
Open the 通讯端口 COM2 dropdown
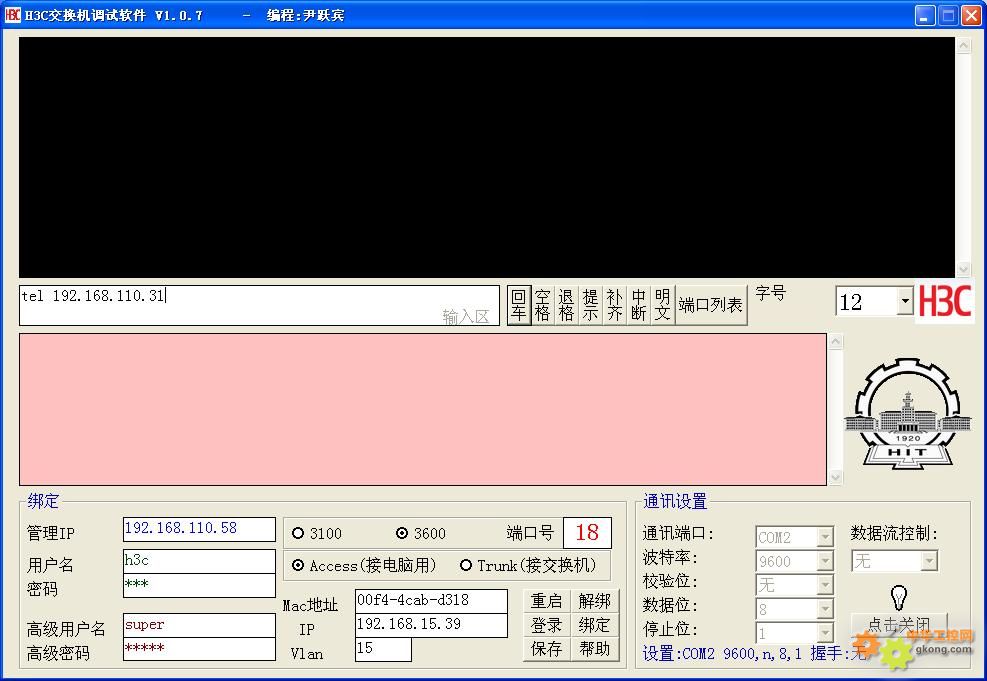825,537
